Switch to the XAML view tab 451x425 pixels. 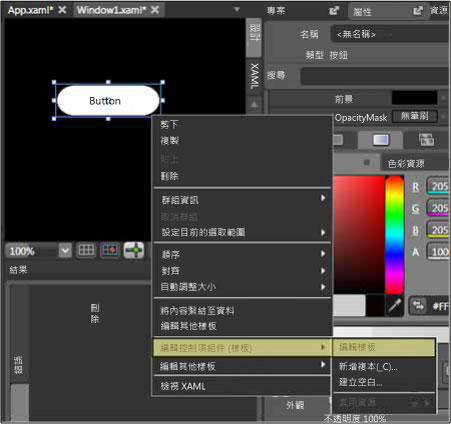(x=254, y=77)
